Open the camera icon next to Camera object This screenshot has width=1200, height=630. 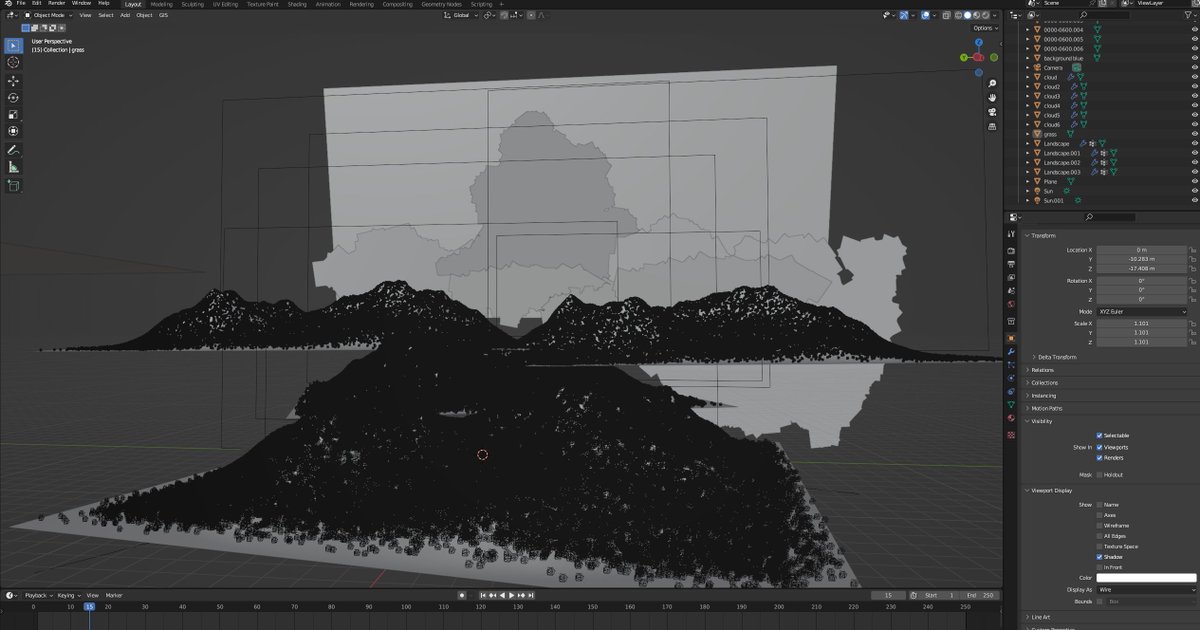tap(1076, 68)
